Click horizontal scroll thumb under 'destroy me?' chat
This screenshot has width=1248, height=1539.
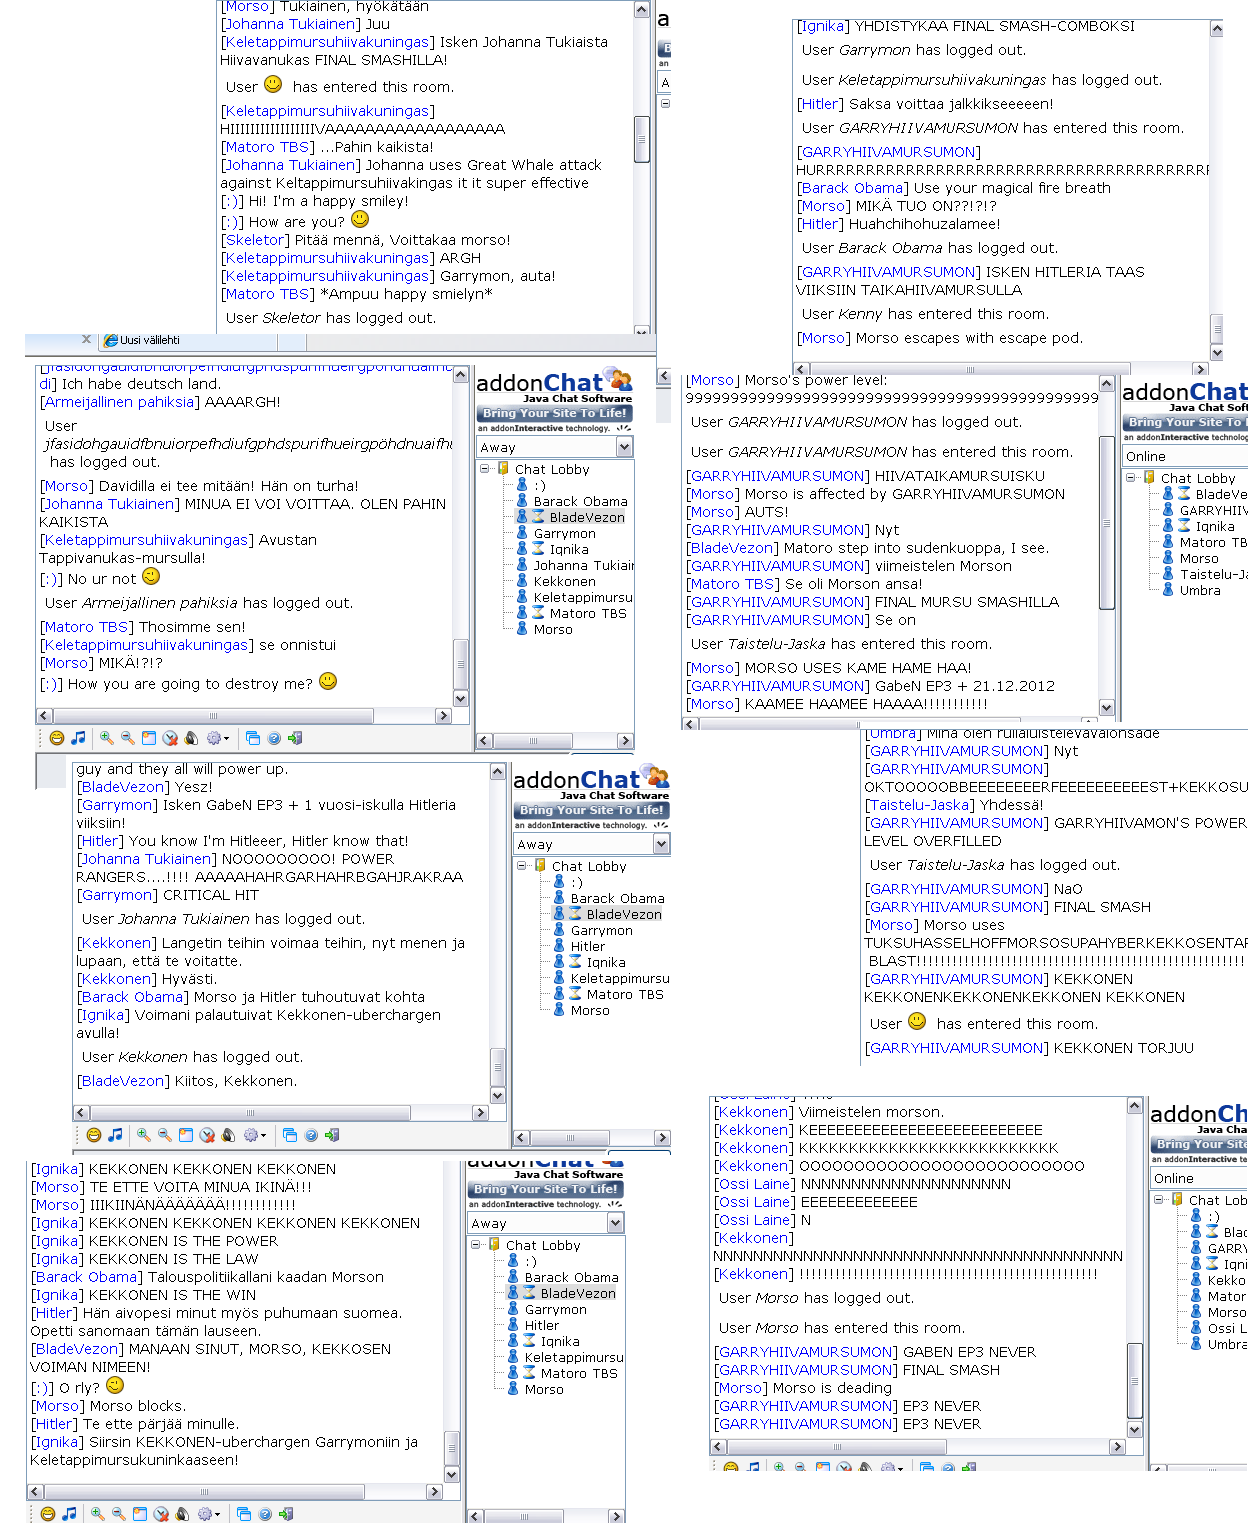coord(213,716)
